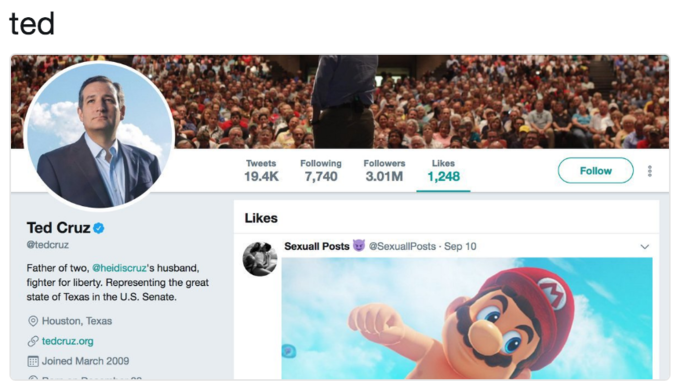The height and width of the screenshot is (391, 680).
Task: Click the purple devil emoji after Sexuall Posts
Action: (359, 246)
